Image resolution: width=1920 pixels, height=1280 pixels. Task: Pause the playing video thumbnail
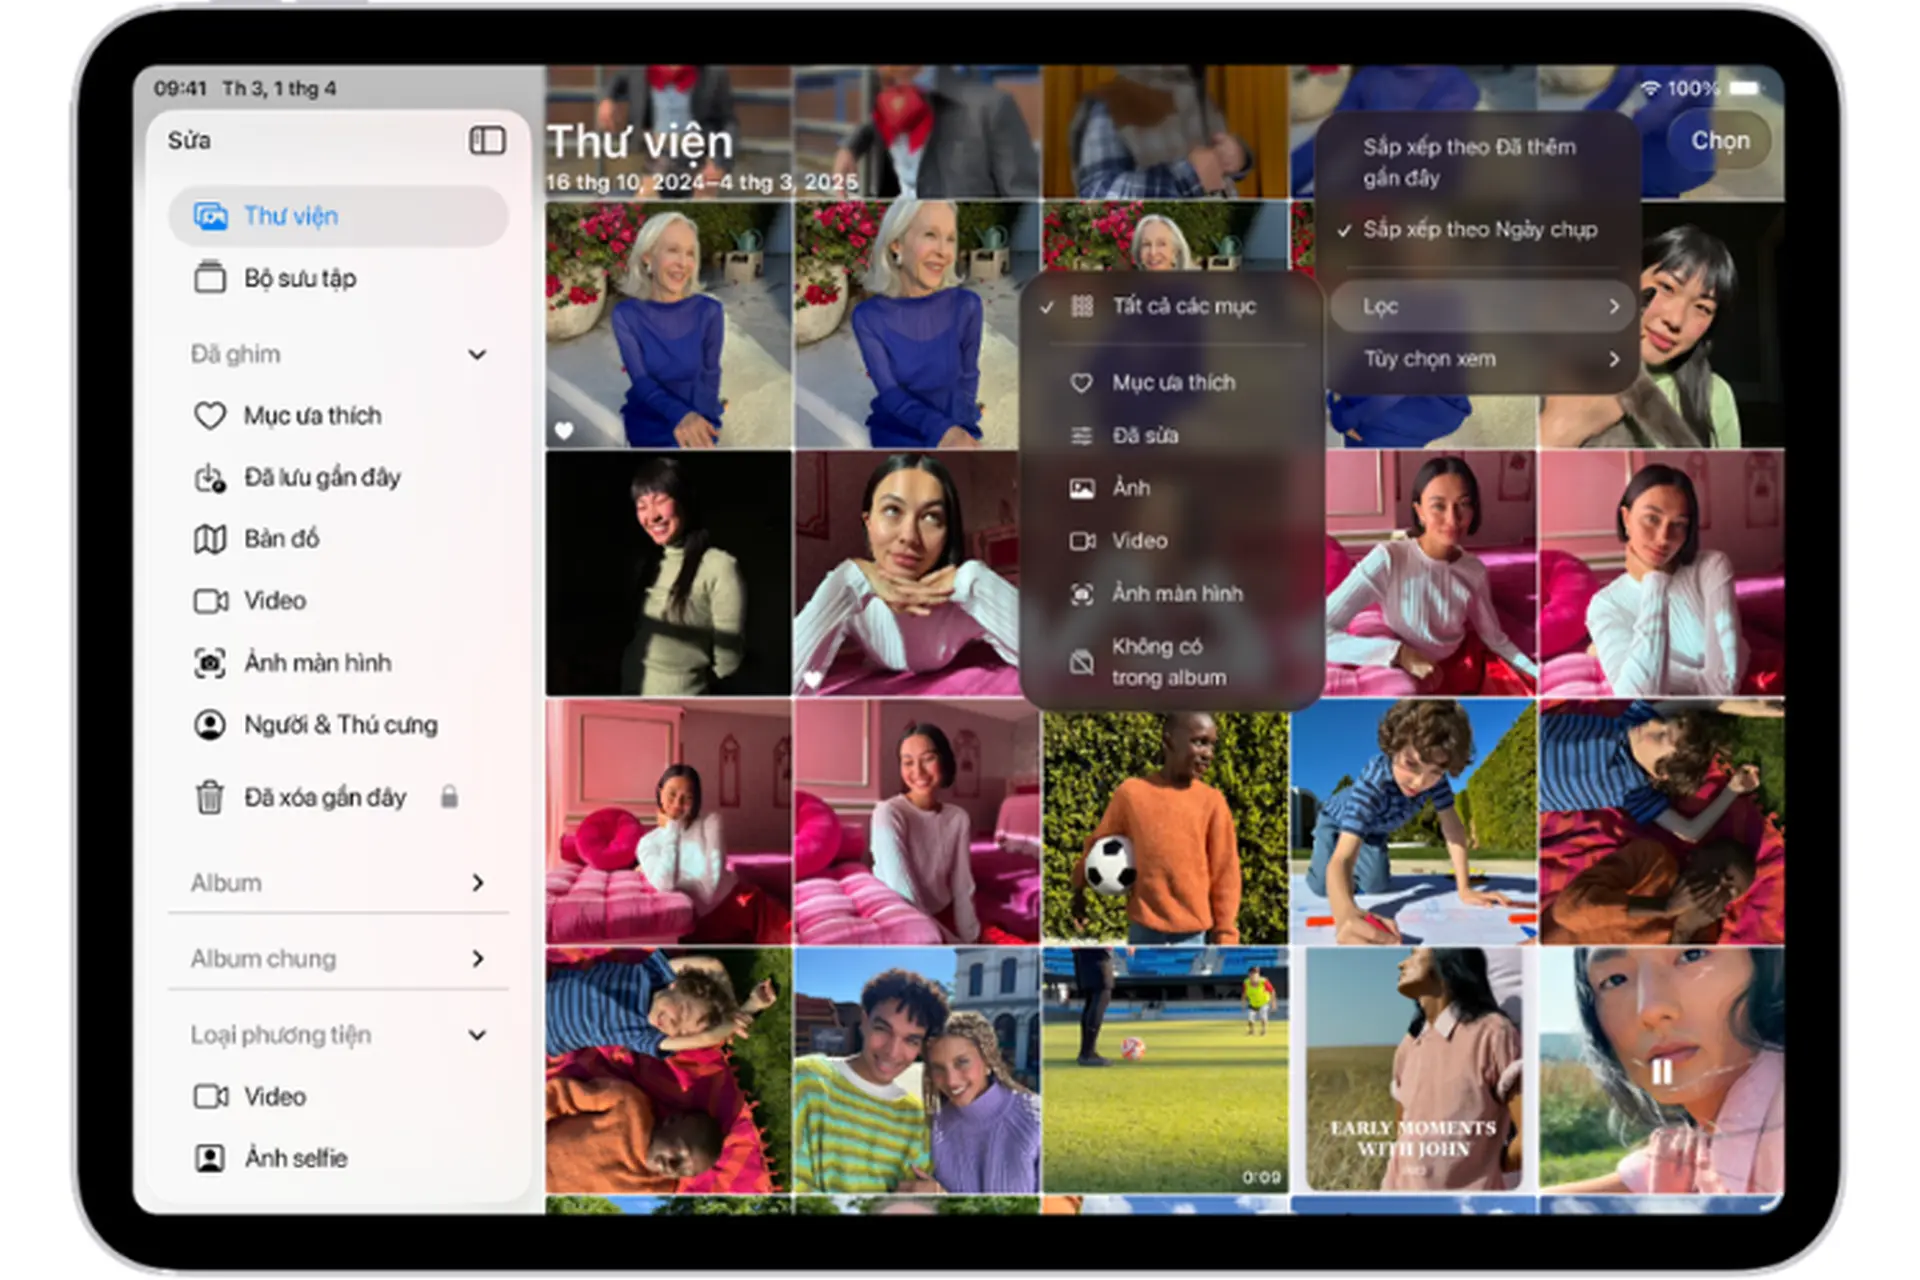[1661, 1072]
